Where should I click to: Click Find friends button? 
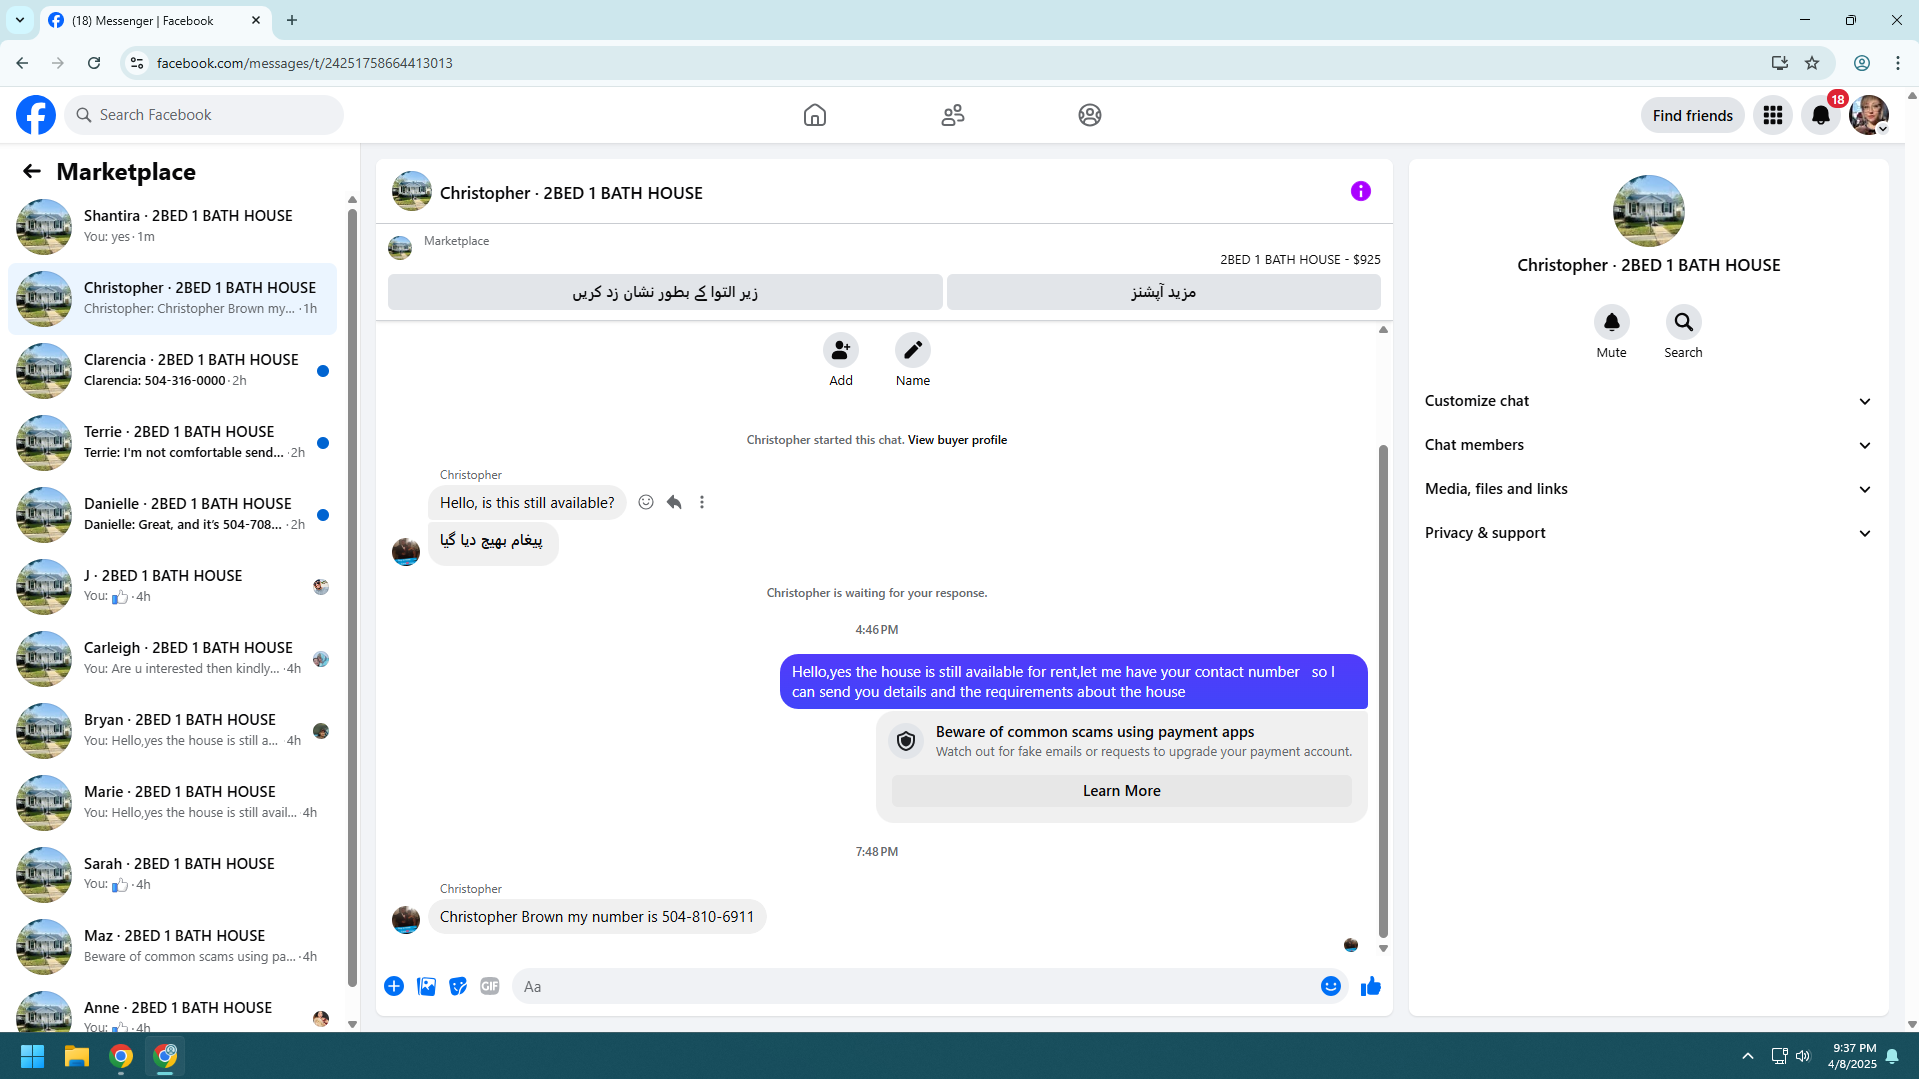1693,115
